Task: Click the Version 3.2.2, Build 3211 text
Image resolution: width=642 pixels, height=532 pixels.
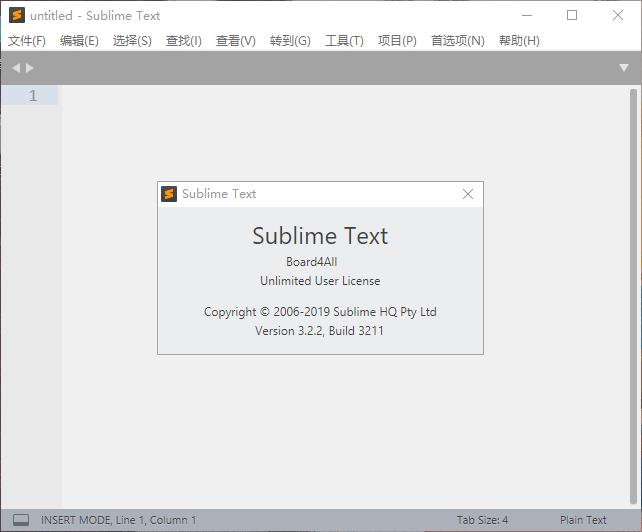Action: (x=319, y=331)
